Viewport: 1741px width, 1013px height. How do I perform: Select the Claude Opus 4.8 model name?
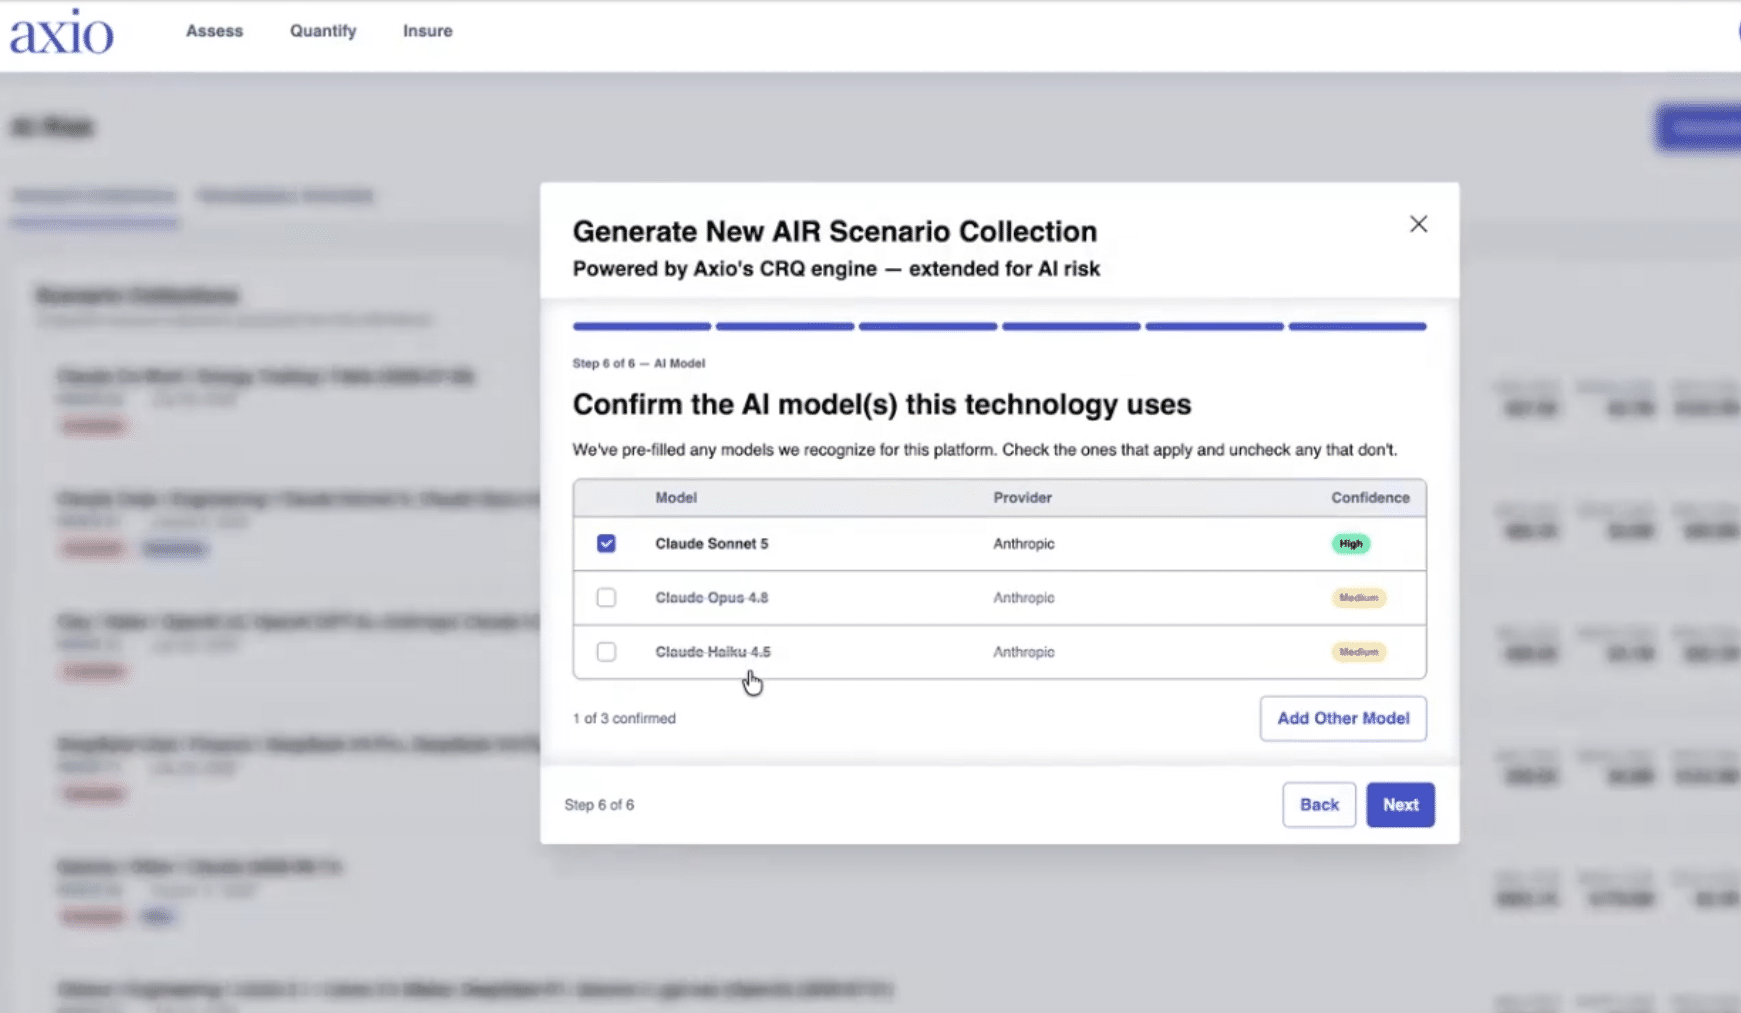pos(712,597)
